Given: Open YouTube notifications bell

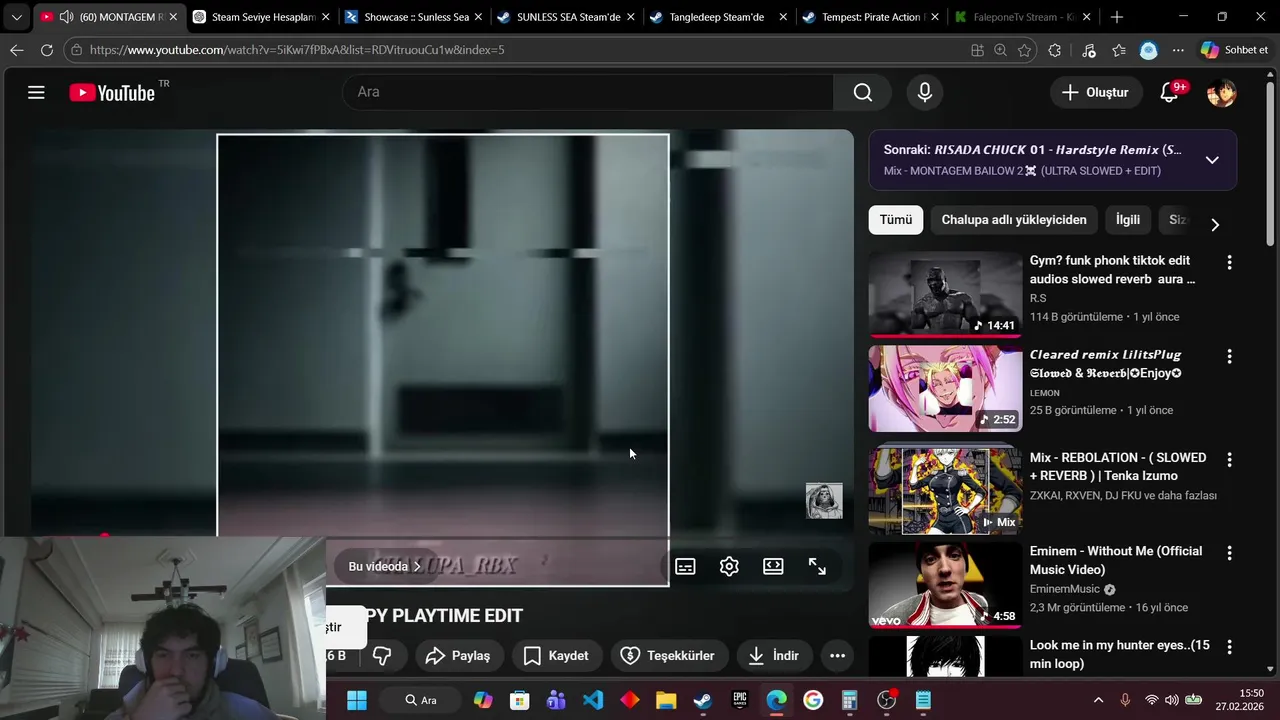Looking at the screenshot, I should click(1169, 92).
